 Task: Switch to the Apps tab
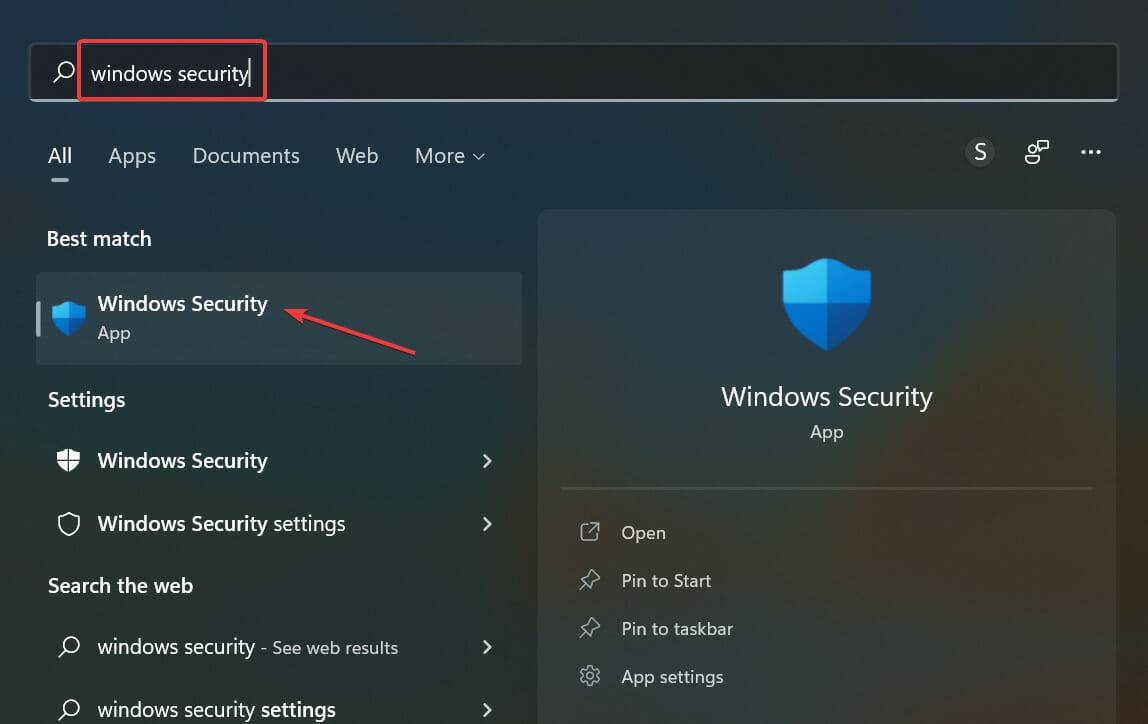pyautogui.click(x=131, y=156)
